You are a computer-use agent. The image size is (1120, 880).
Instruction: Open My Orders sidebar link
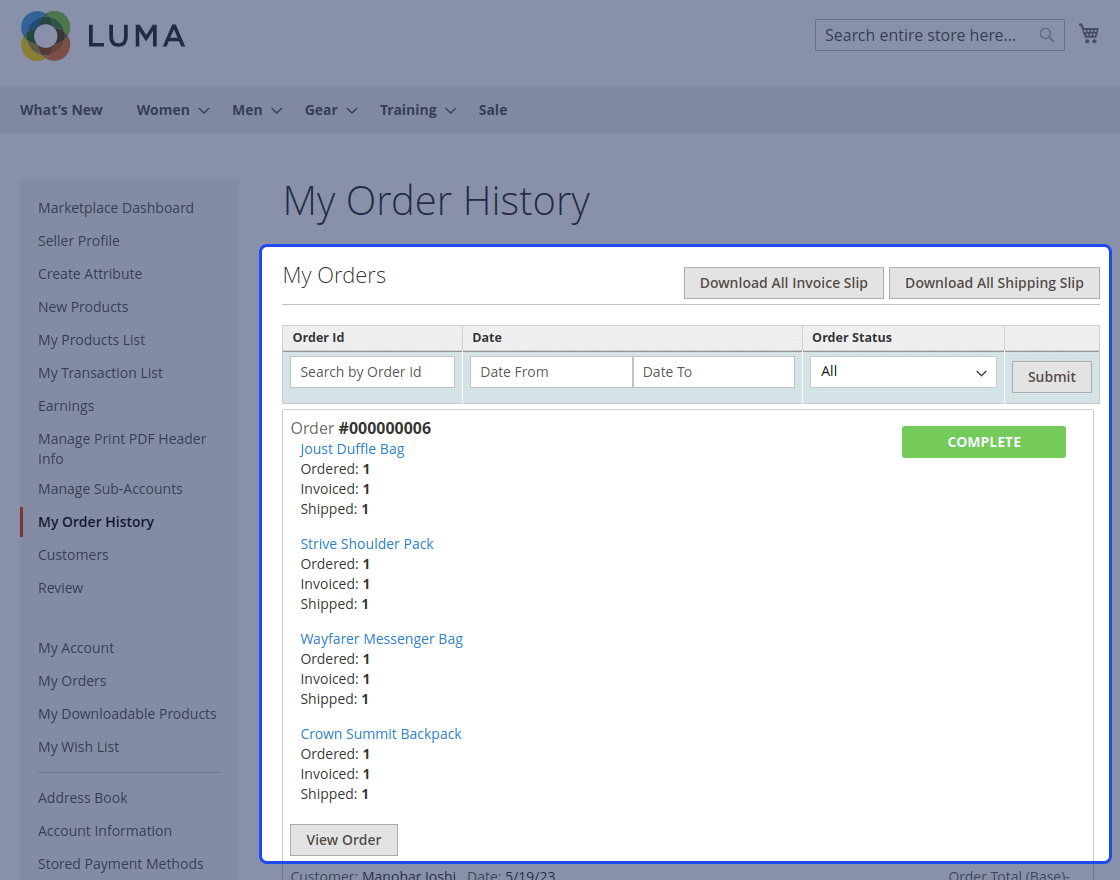click(x=72, y=681)
